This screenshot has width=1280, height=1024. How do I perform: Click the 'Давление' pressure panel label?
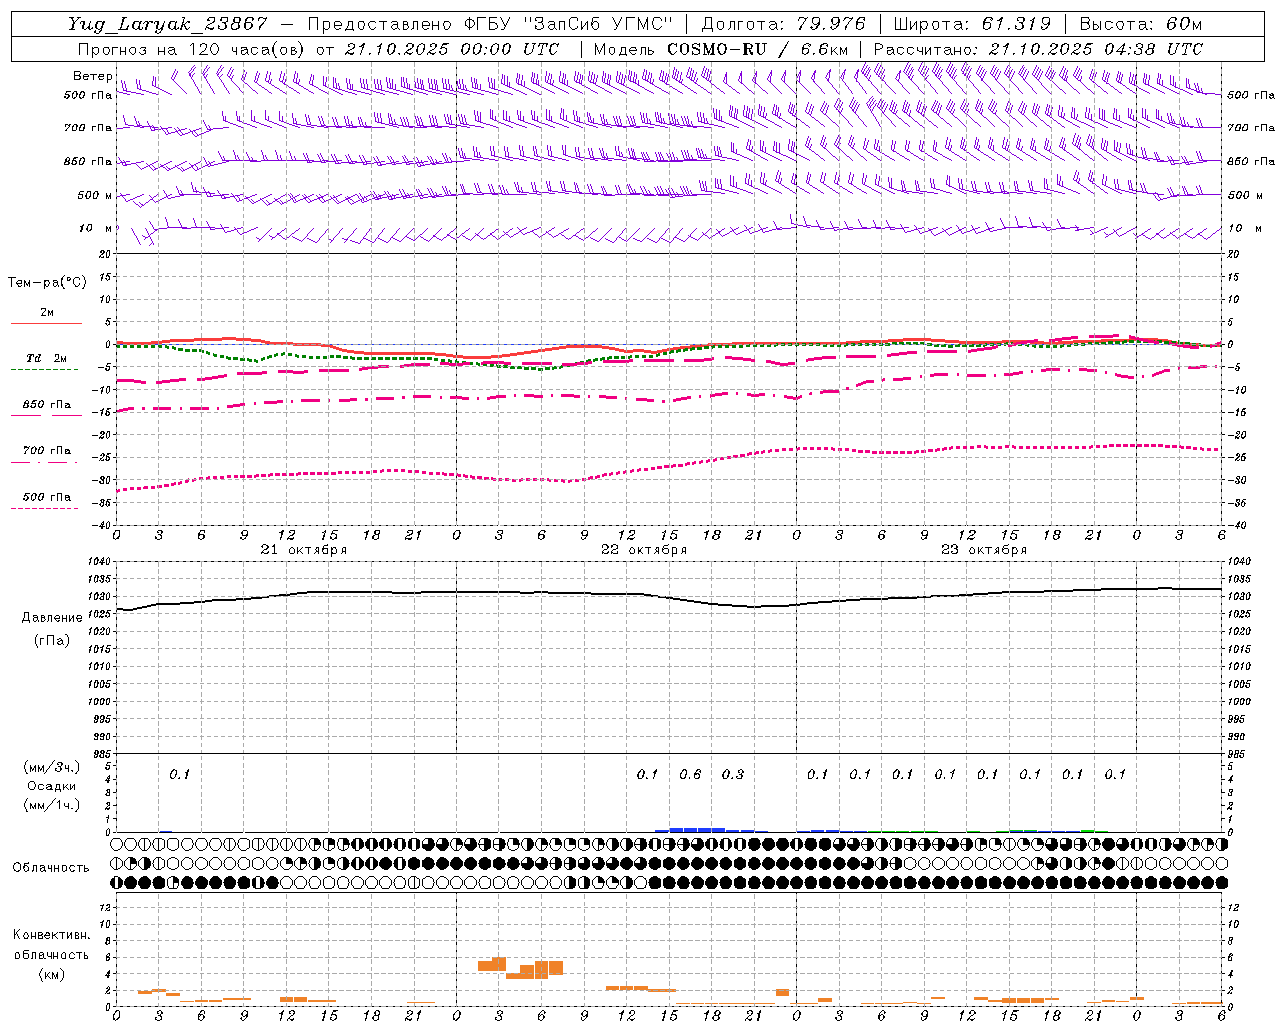tap(52, 618)
